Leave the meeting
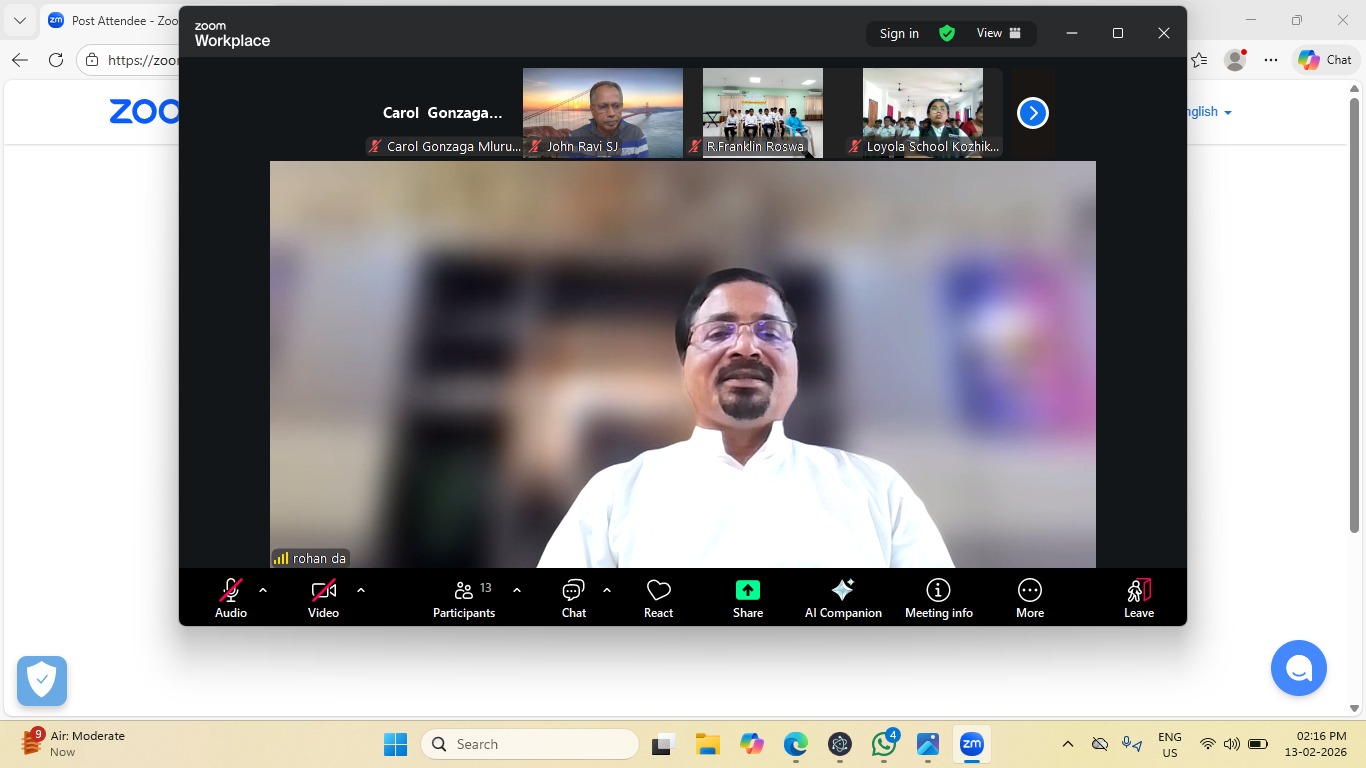This screenshot has width=1366, height=768. [1138, 598]
